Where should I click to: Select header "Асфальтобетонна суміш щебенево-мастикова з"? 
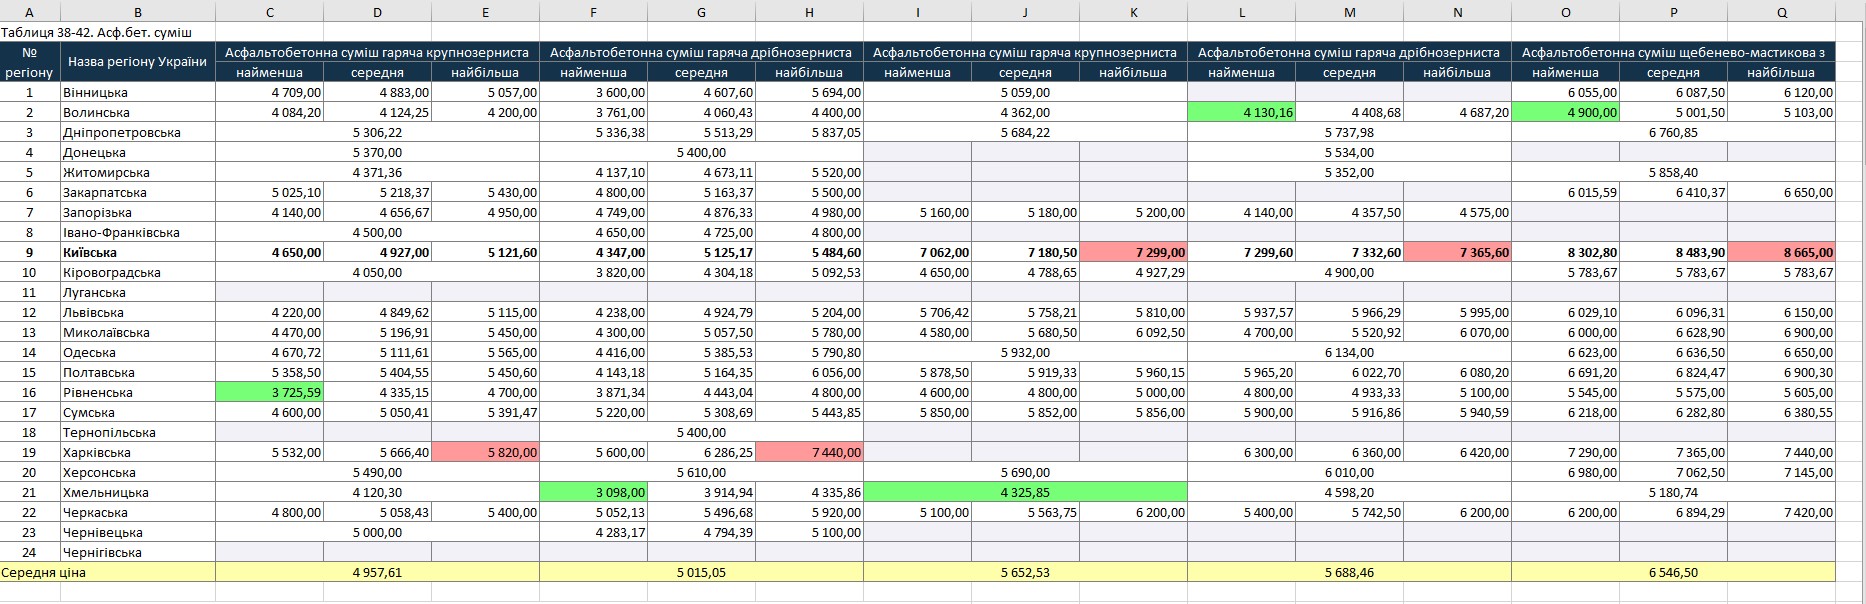point(1673,52)
